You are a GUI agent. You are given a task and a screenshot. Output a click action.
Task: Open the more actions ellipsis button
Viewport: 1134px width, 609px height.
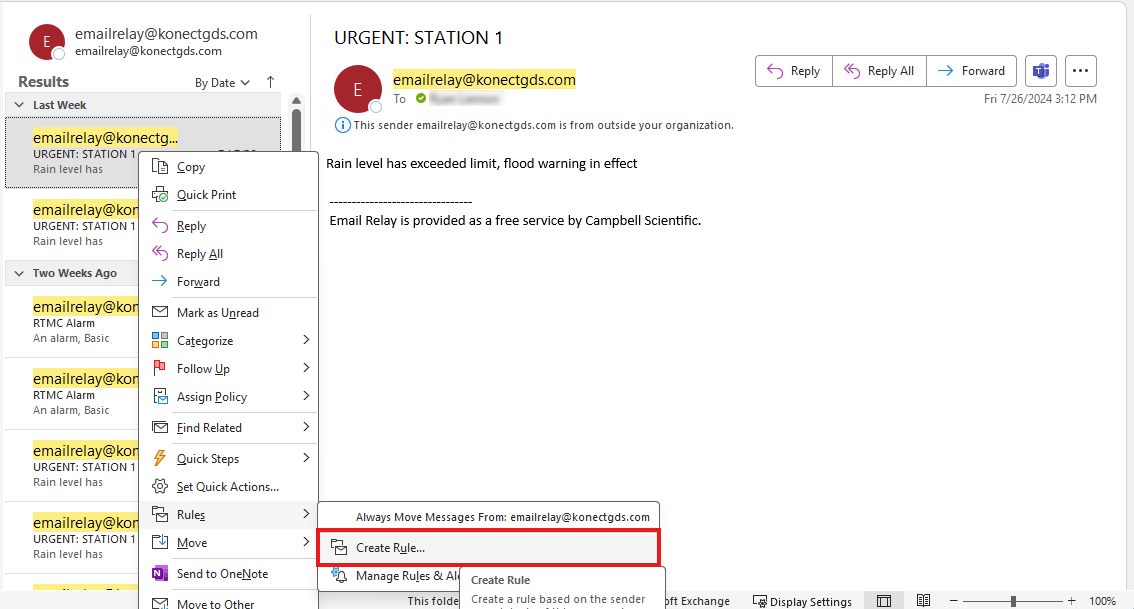(x=1080, y=71)
